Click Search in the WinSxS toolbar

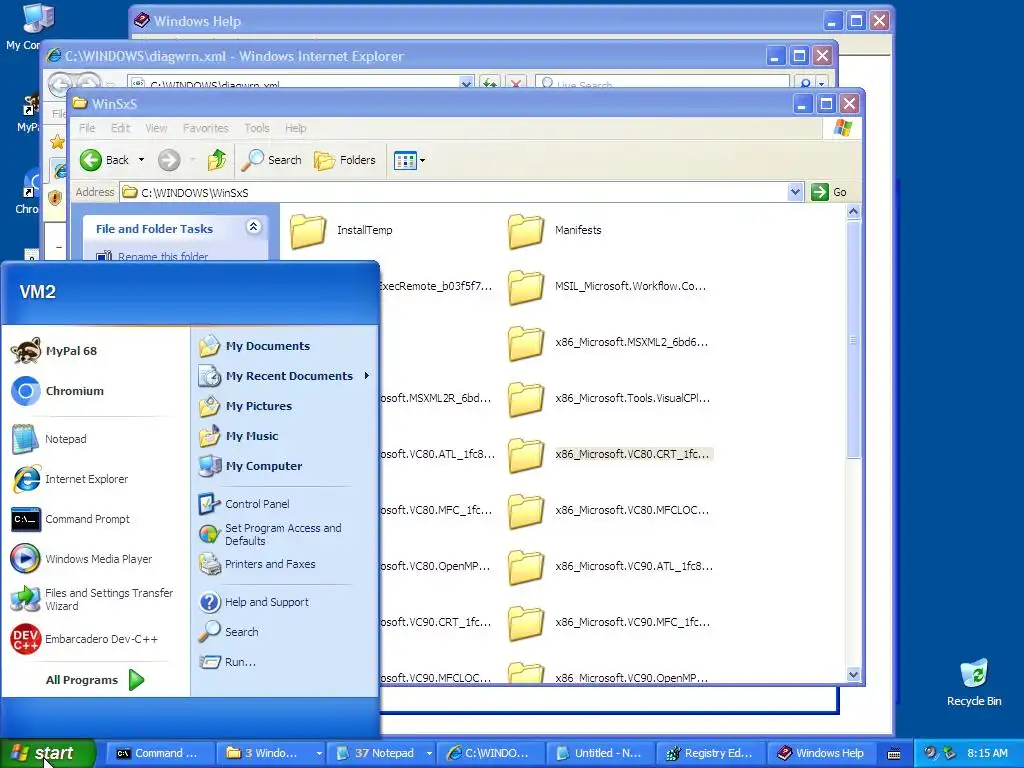click(x=271, y=160)
